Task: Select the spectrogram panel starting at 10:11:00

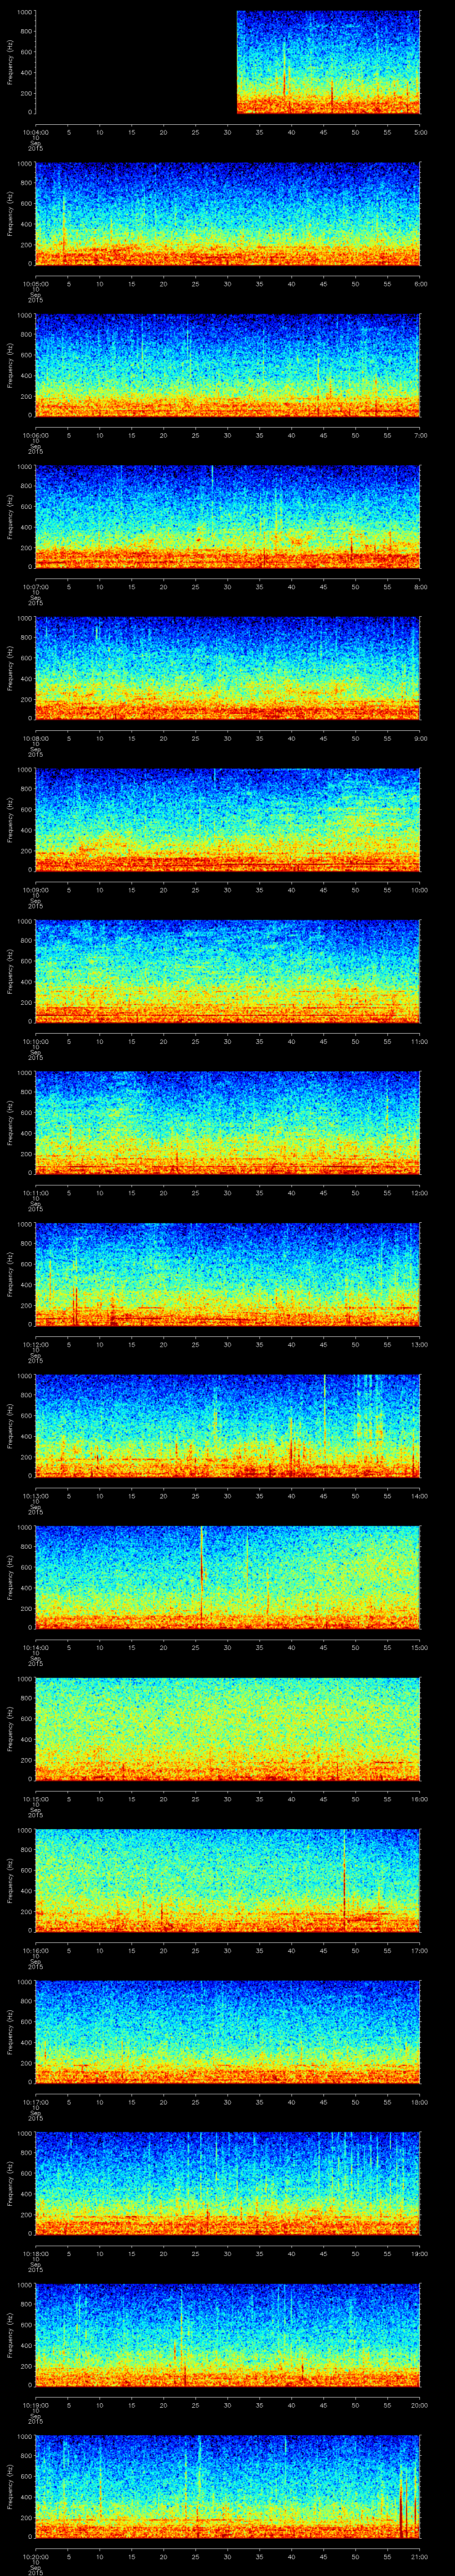Action: pyautogui.click(x=228, y=1123)
